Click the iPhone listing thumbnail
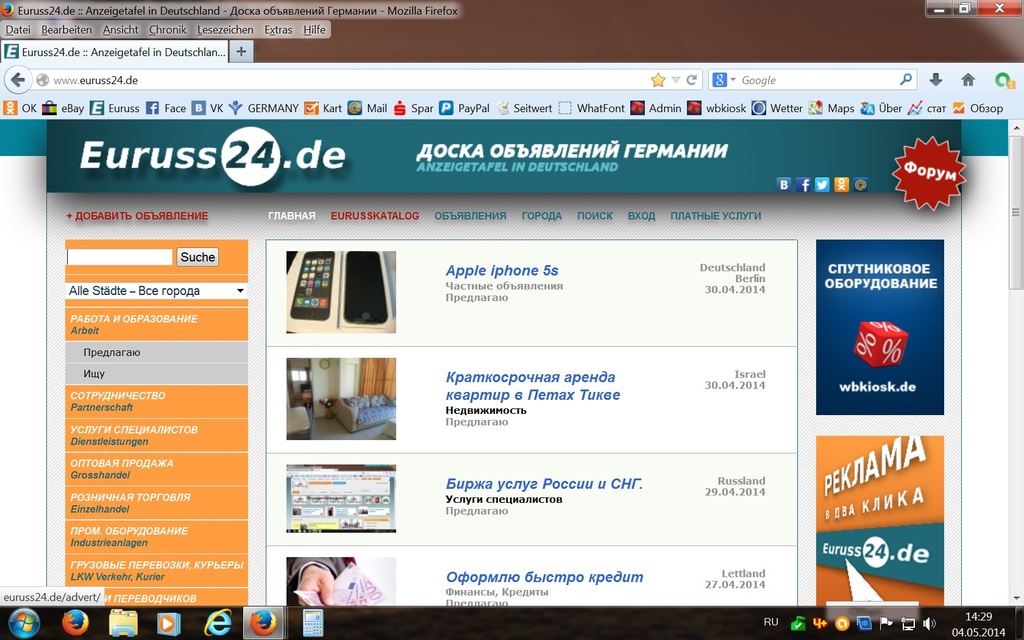1024x640 pixels. pos(341,292)
